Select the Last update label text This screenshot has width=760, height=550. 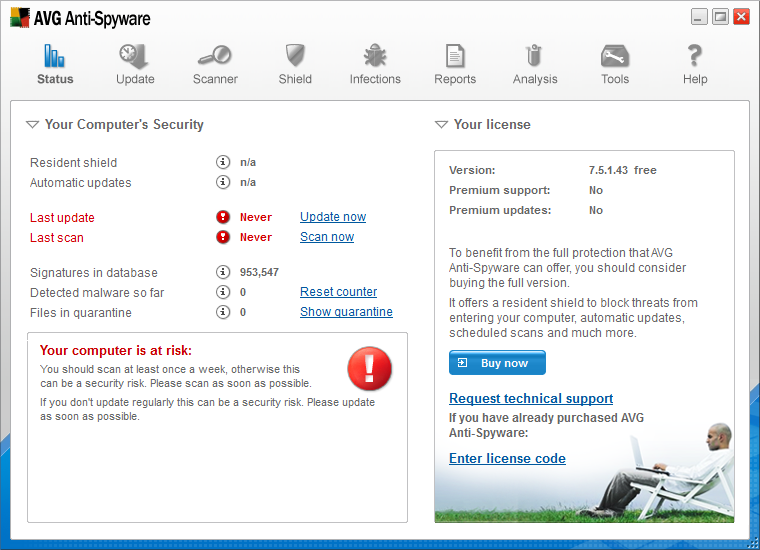(62, 218)
